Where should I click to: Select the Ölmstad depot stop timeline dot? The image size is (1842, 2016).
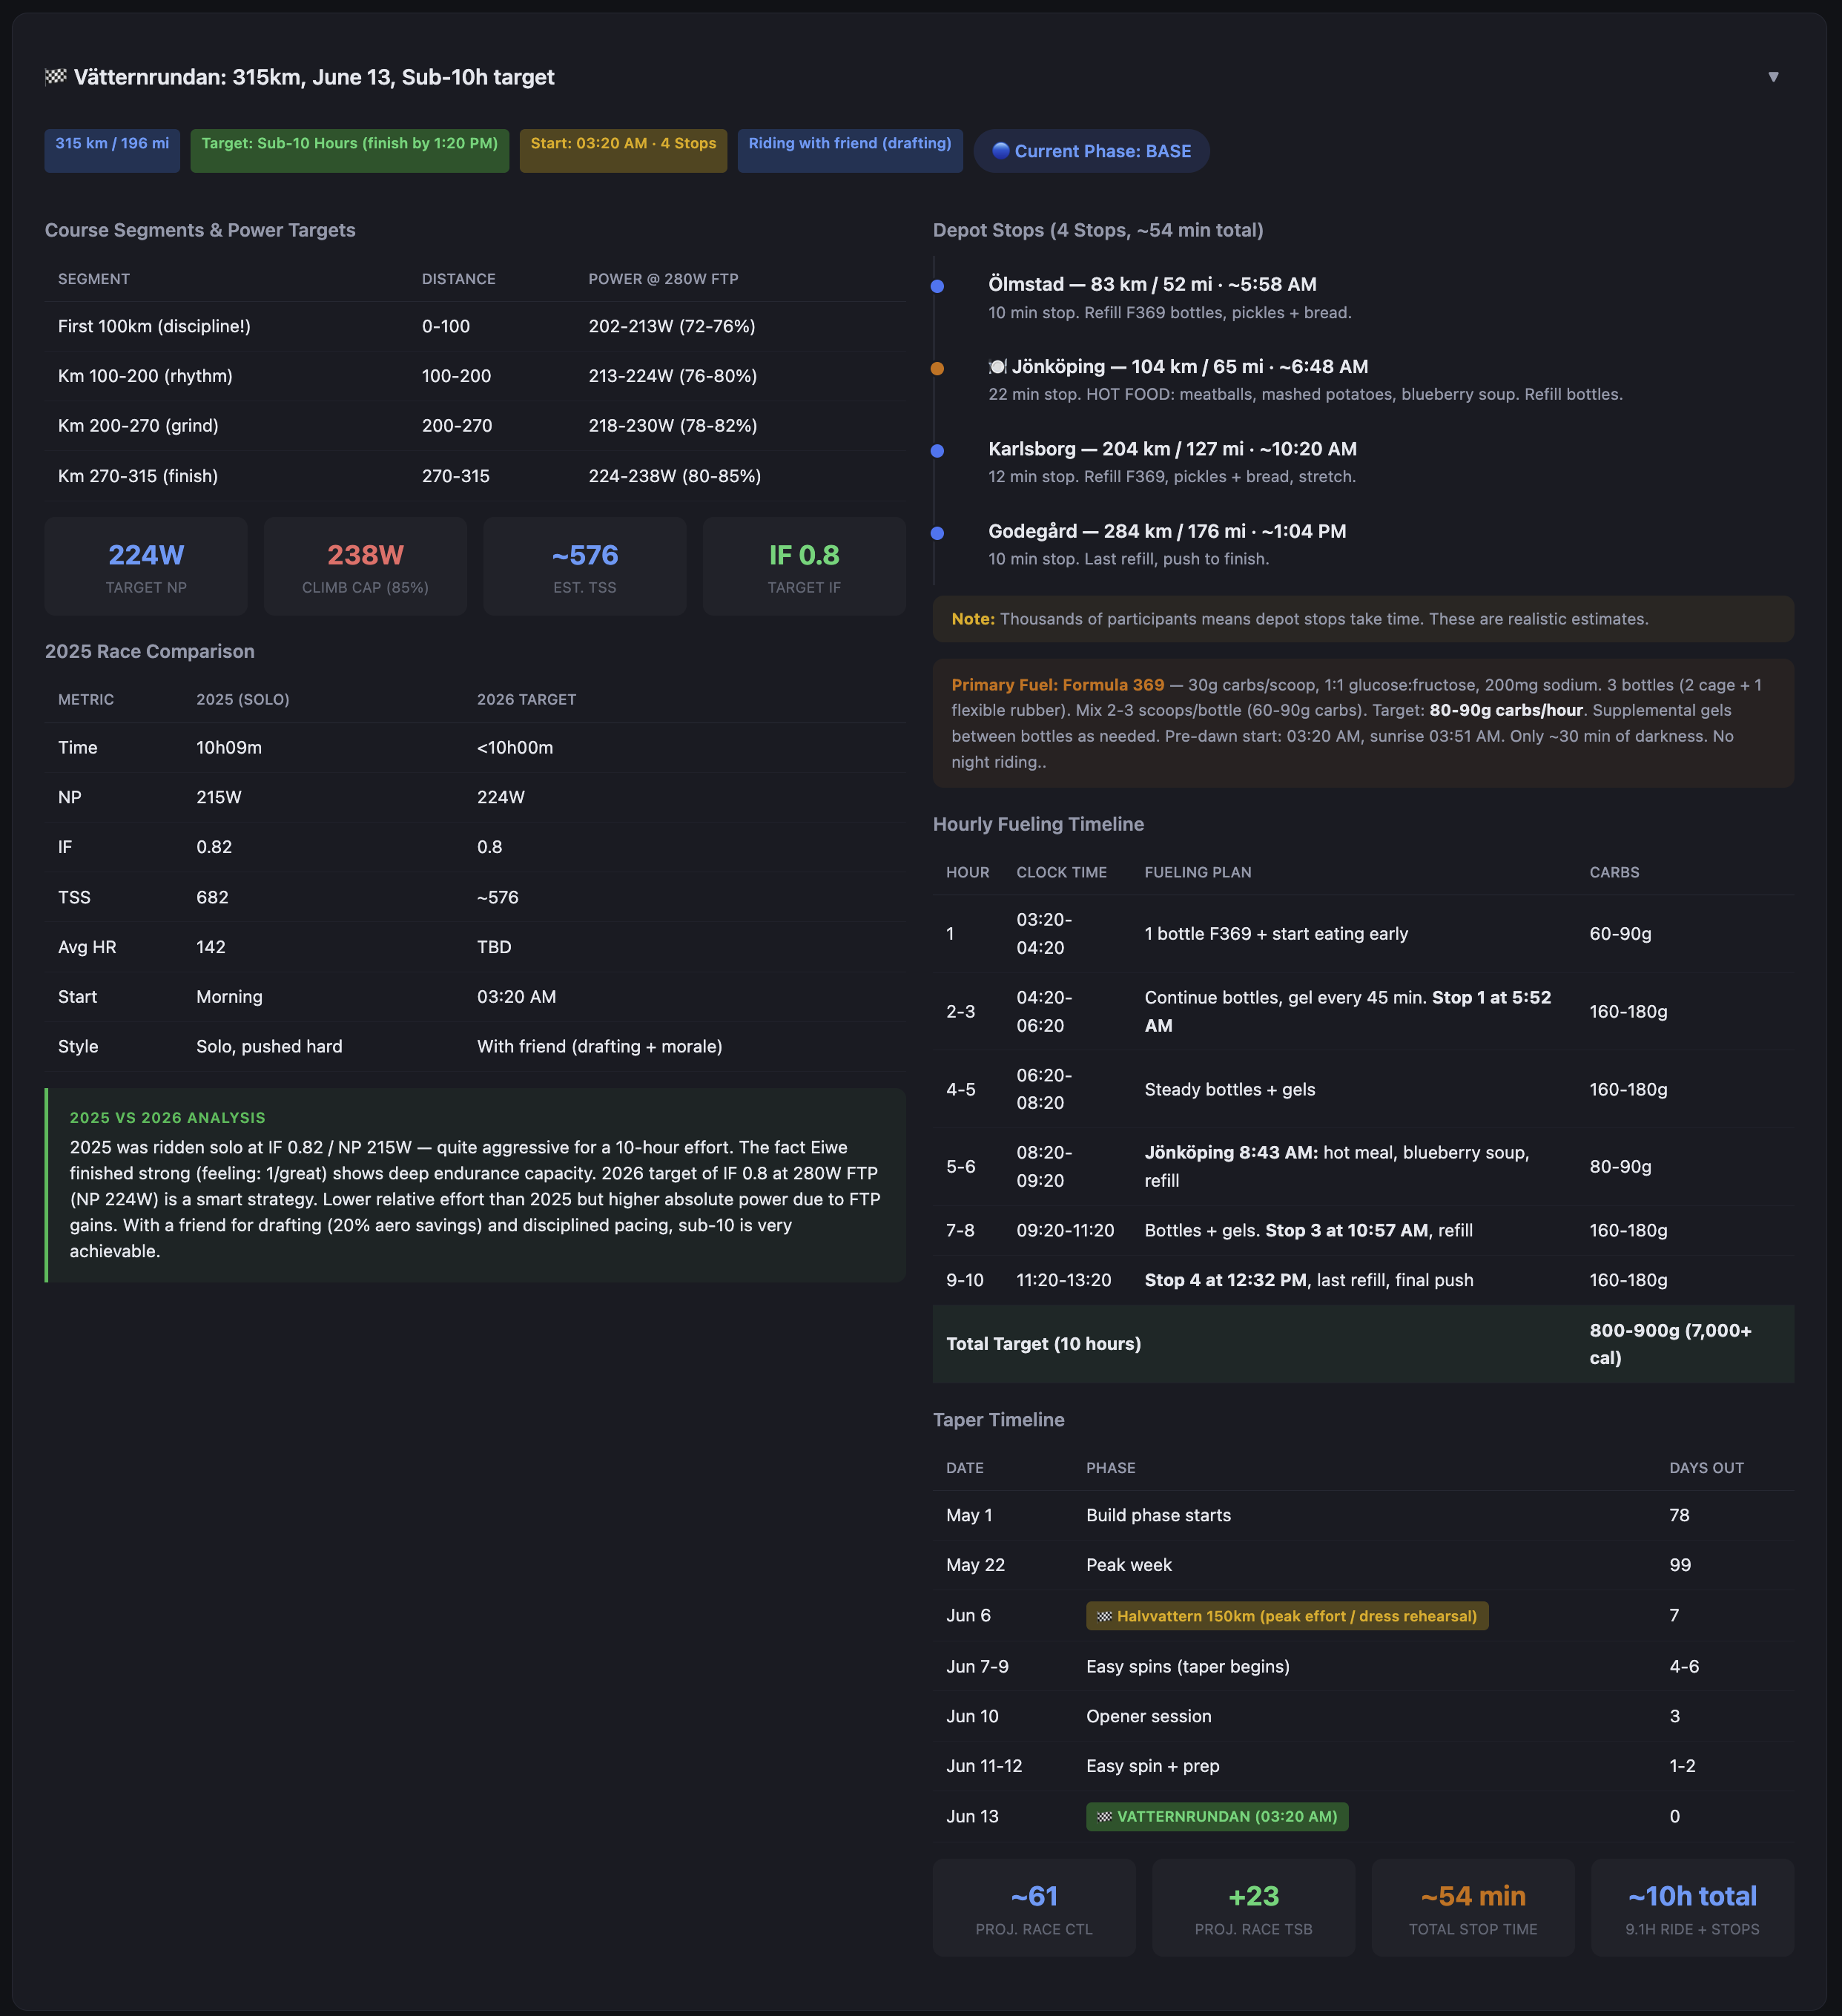tap(937, 286)
